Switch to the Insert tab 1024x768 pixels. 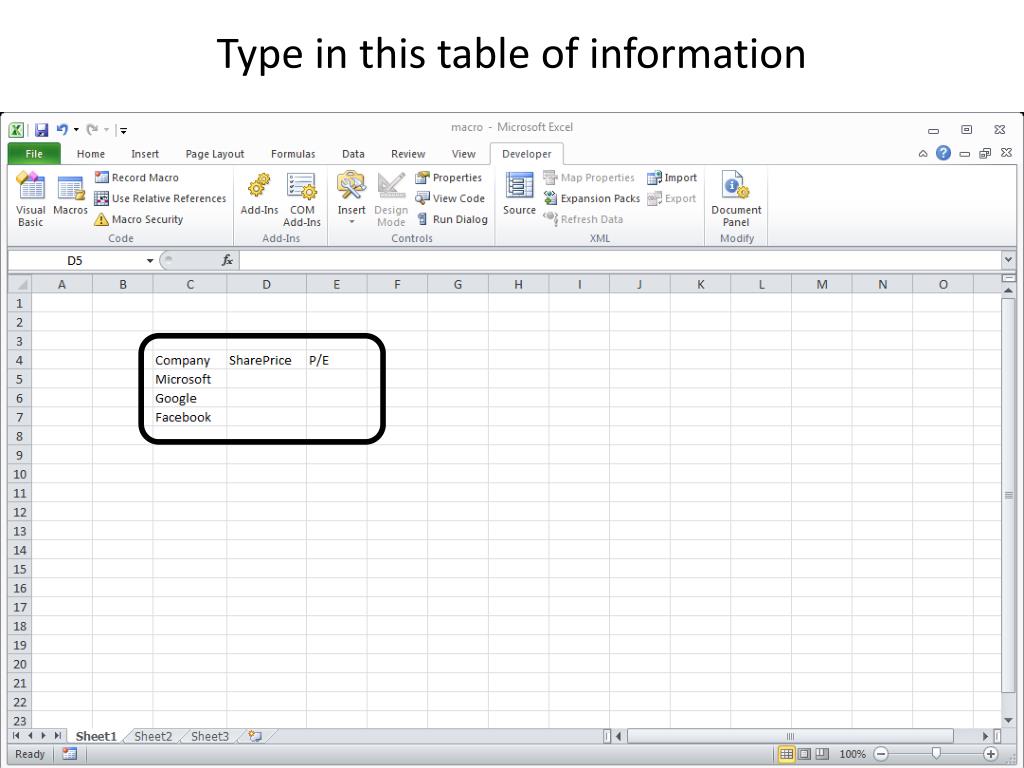[x=145, y=154]
